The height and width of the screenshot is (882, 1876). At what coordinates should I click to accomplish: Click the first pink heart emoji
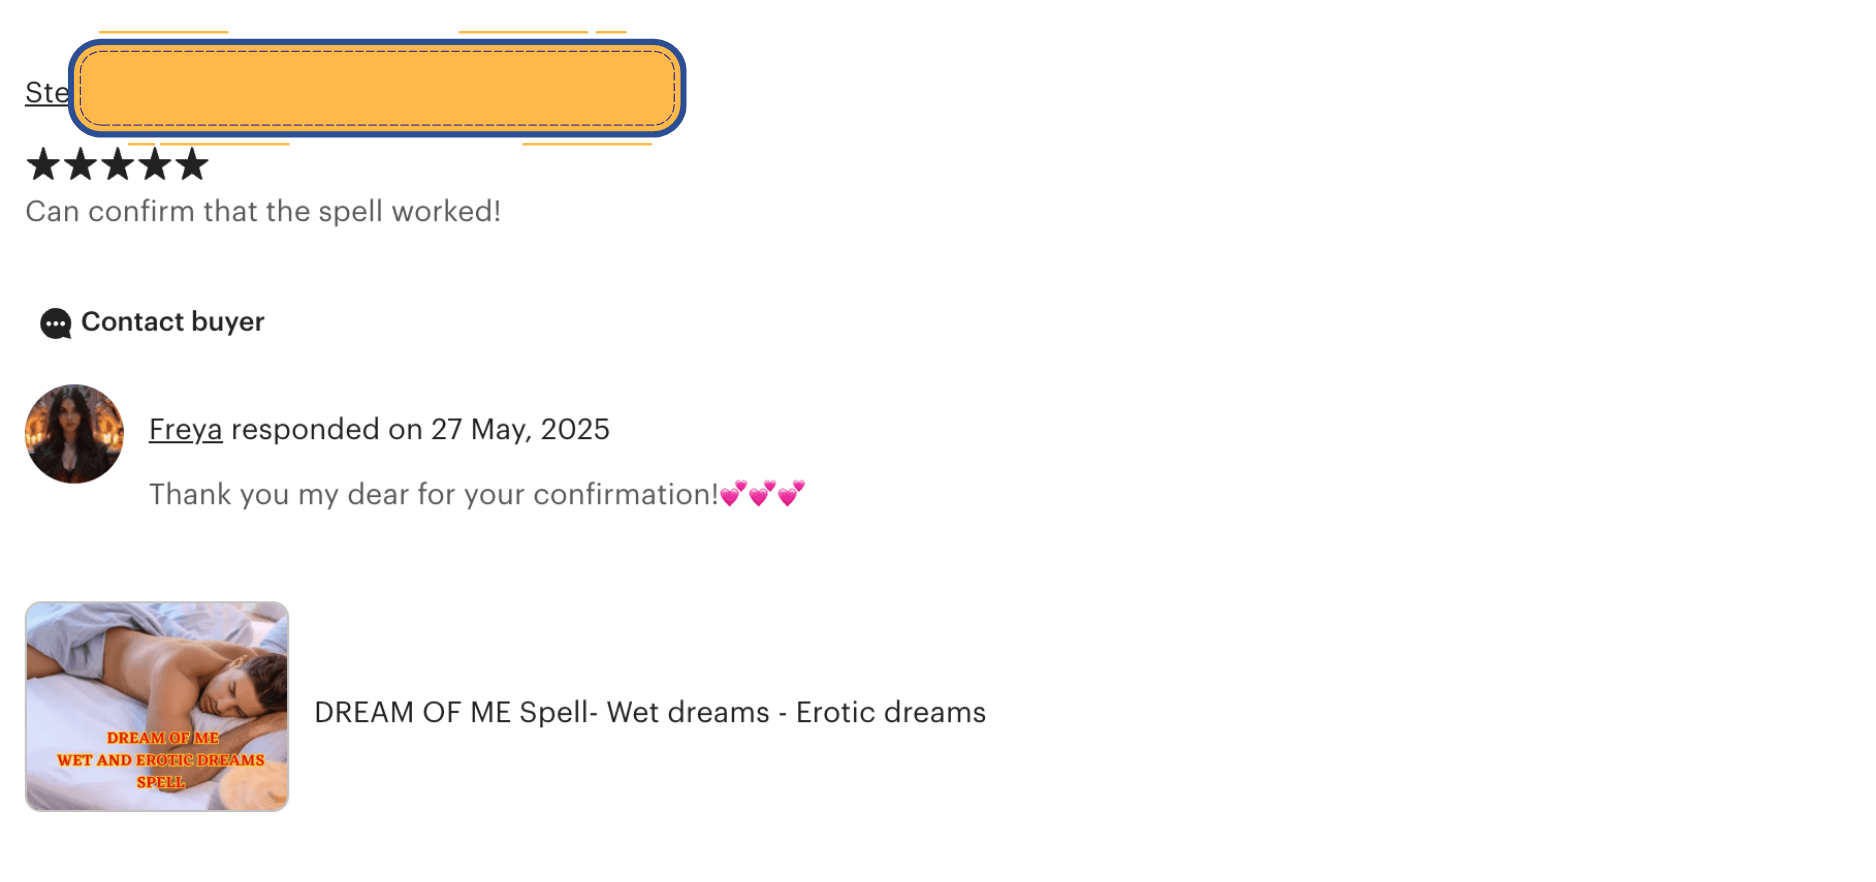click(x=733, y=494)
